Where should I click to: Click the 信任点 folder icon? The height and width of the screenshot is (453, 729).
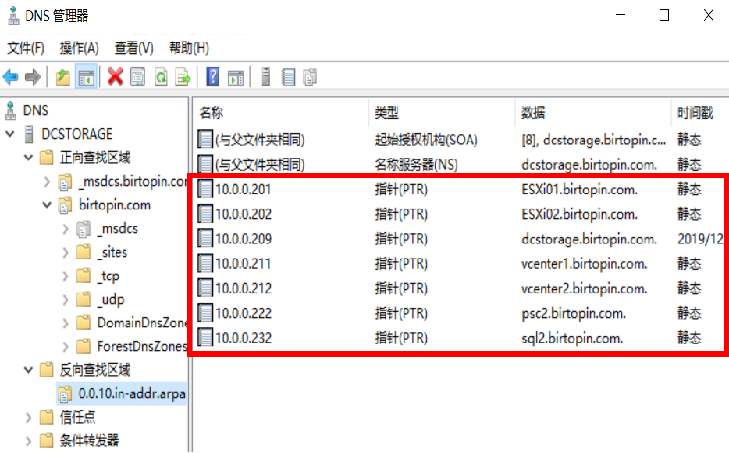[x=46, y=417]
